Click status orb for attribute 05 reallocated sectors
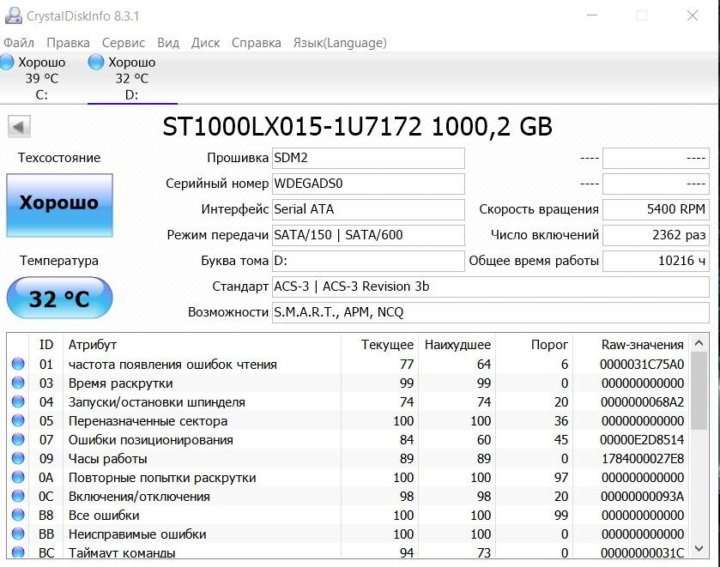This screenshot has height=567, width=720. pyautogui.click(x=18, y=422)
